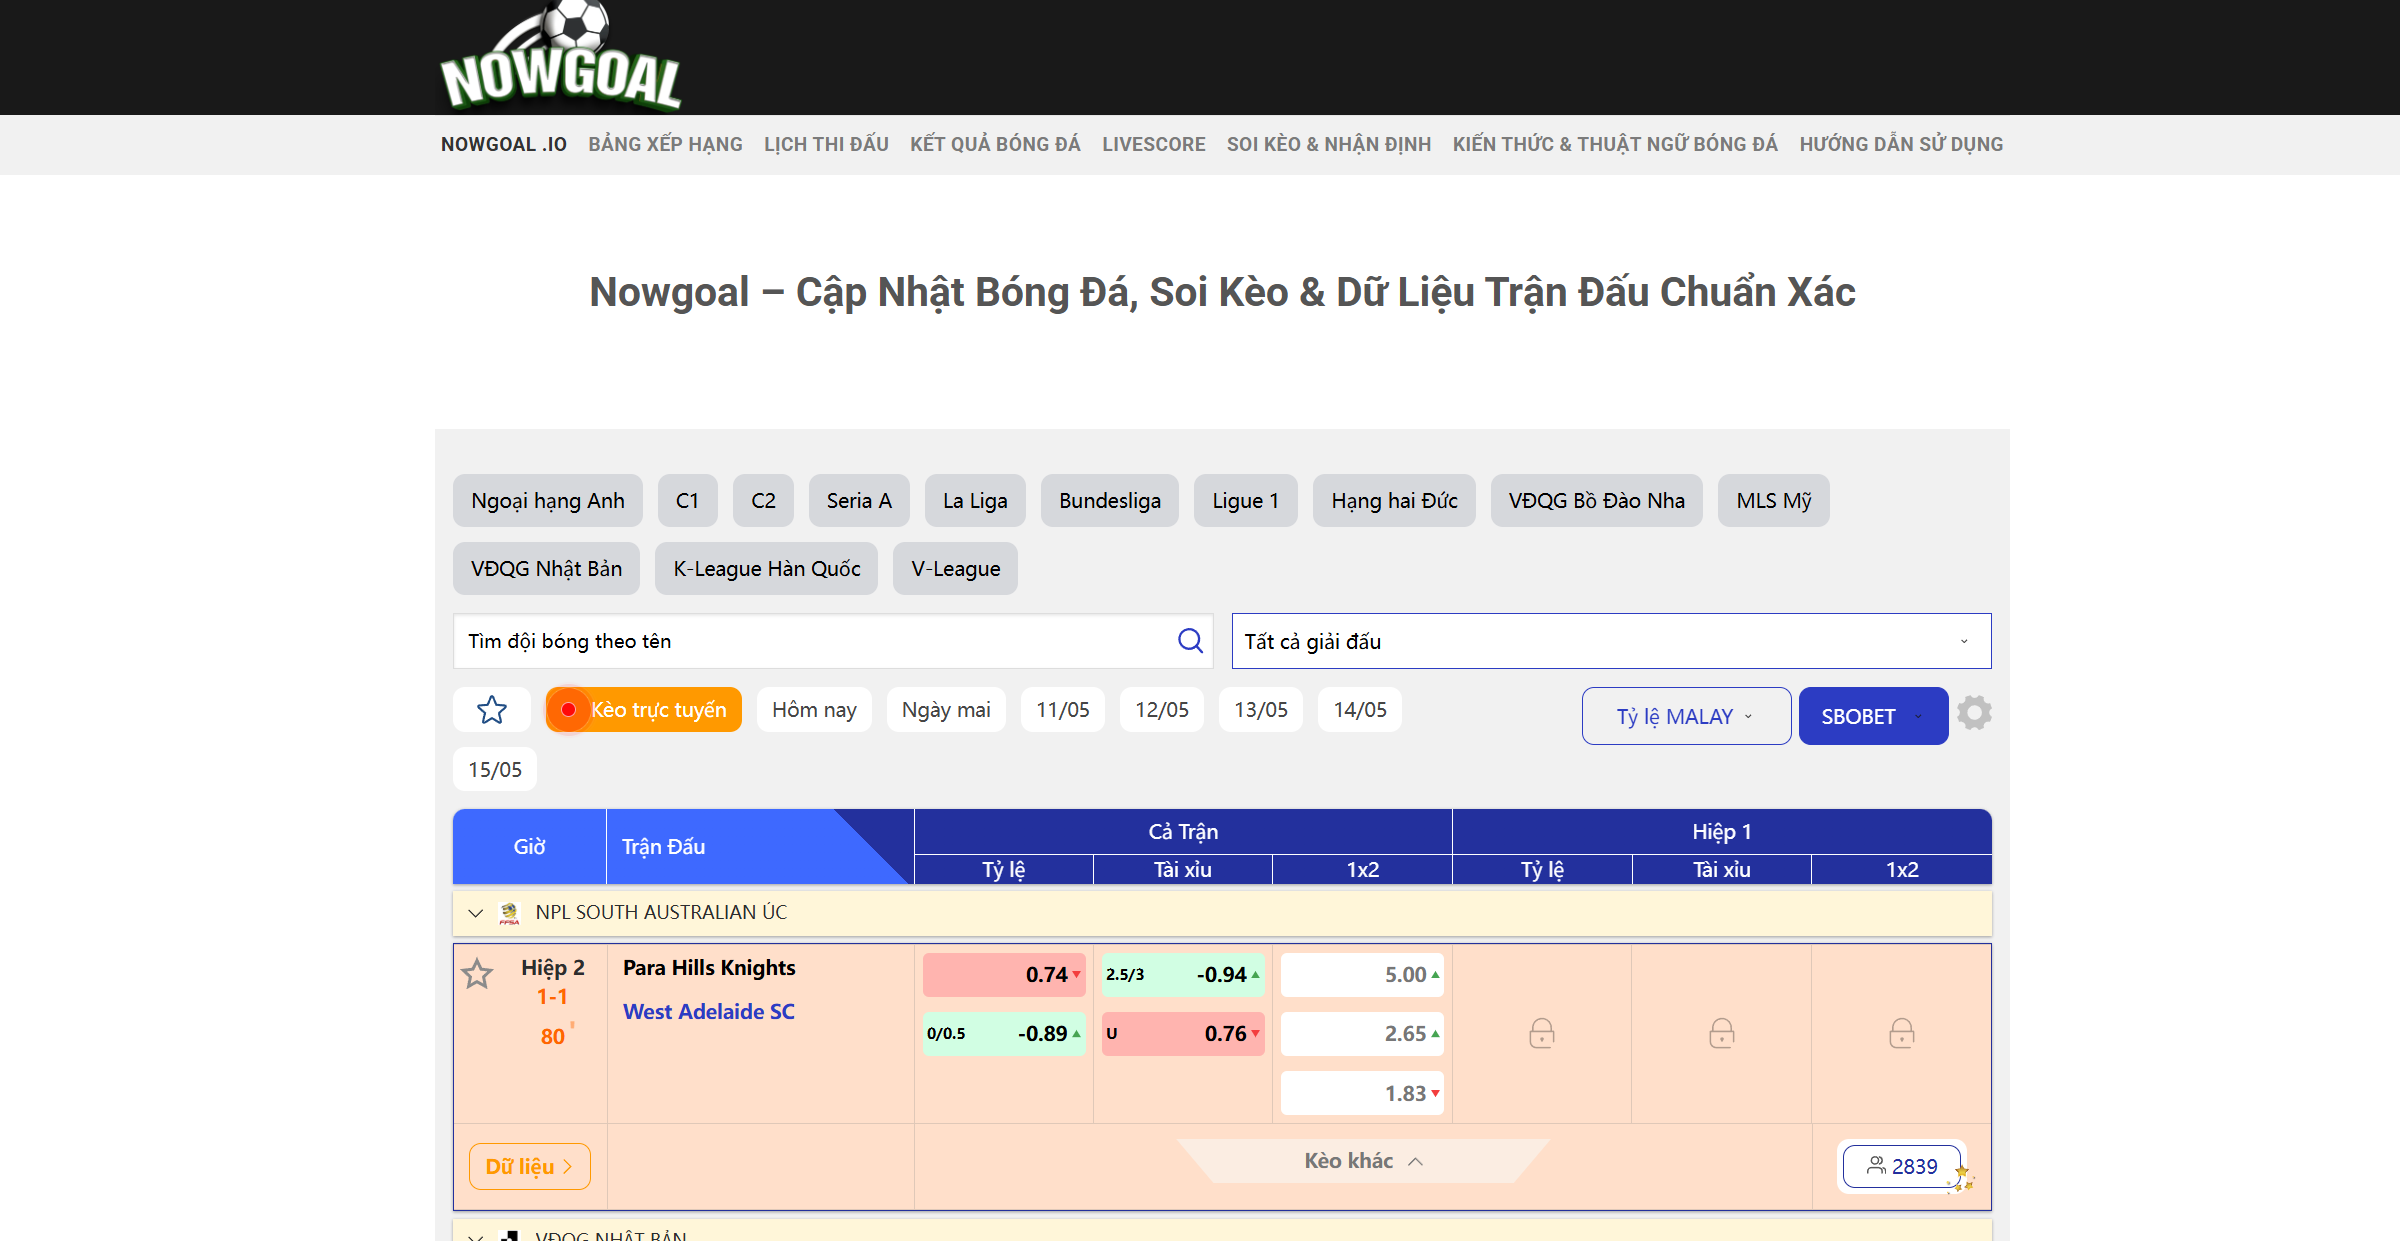Click the 2839 viewers badge
The width and height of the screenshot is (2400, 1241).
pyautogui.click(x=1902, y=1166)
